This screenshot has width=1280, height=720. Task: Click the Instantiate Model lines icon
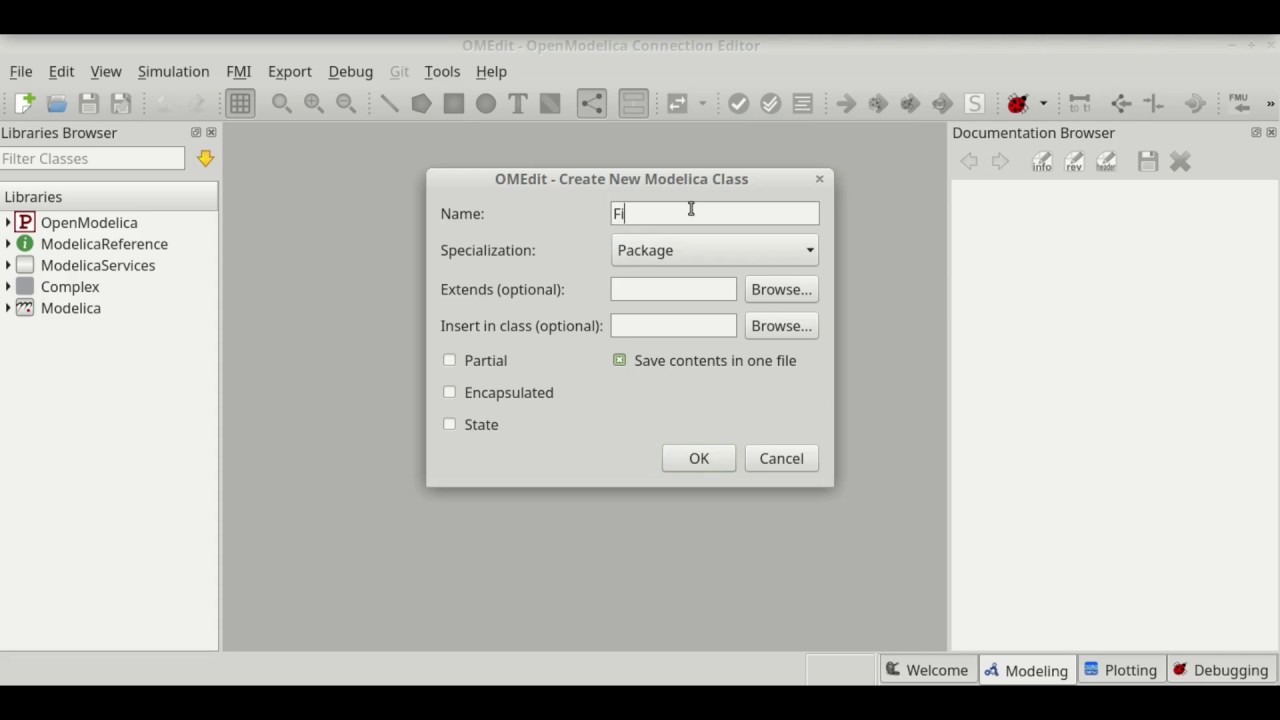(802, 103)
